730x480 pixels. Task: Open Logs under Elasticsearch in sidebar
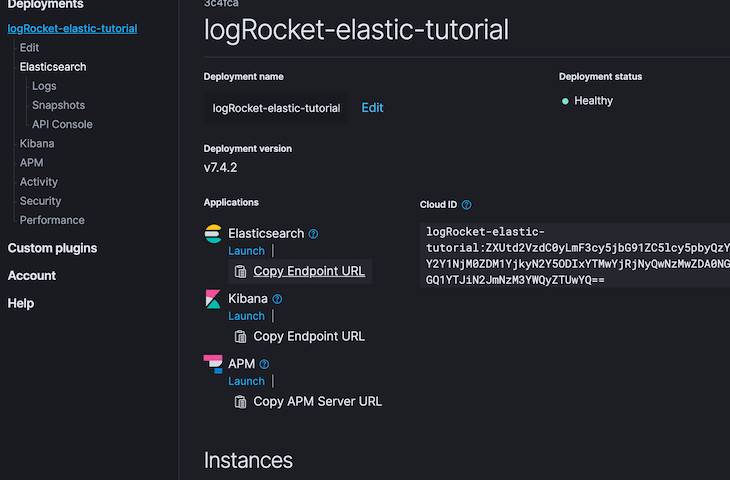(44, 86)
